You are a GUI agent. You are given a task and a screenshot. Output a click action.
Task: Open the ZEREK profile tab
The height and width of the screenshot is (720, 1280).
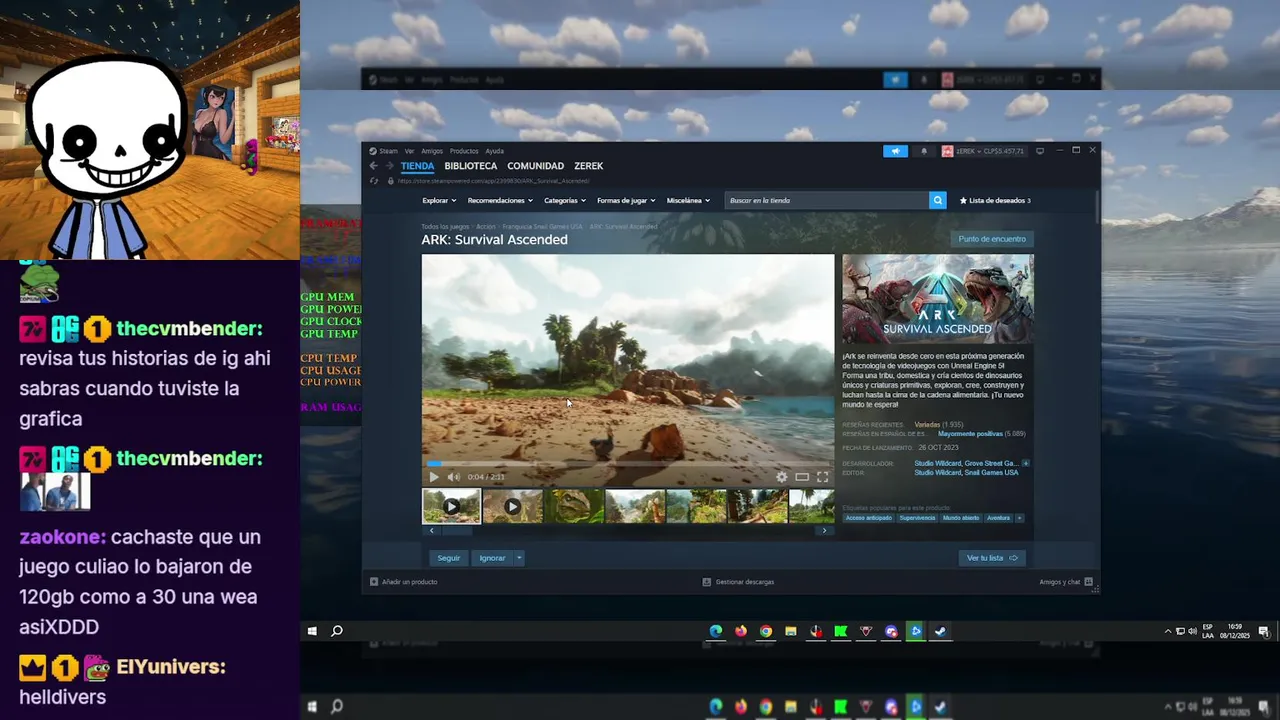tap(588, 166)
